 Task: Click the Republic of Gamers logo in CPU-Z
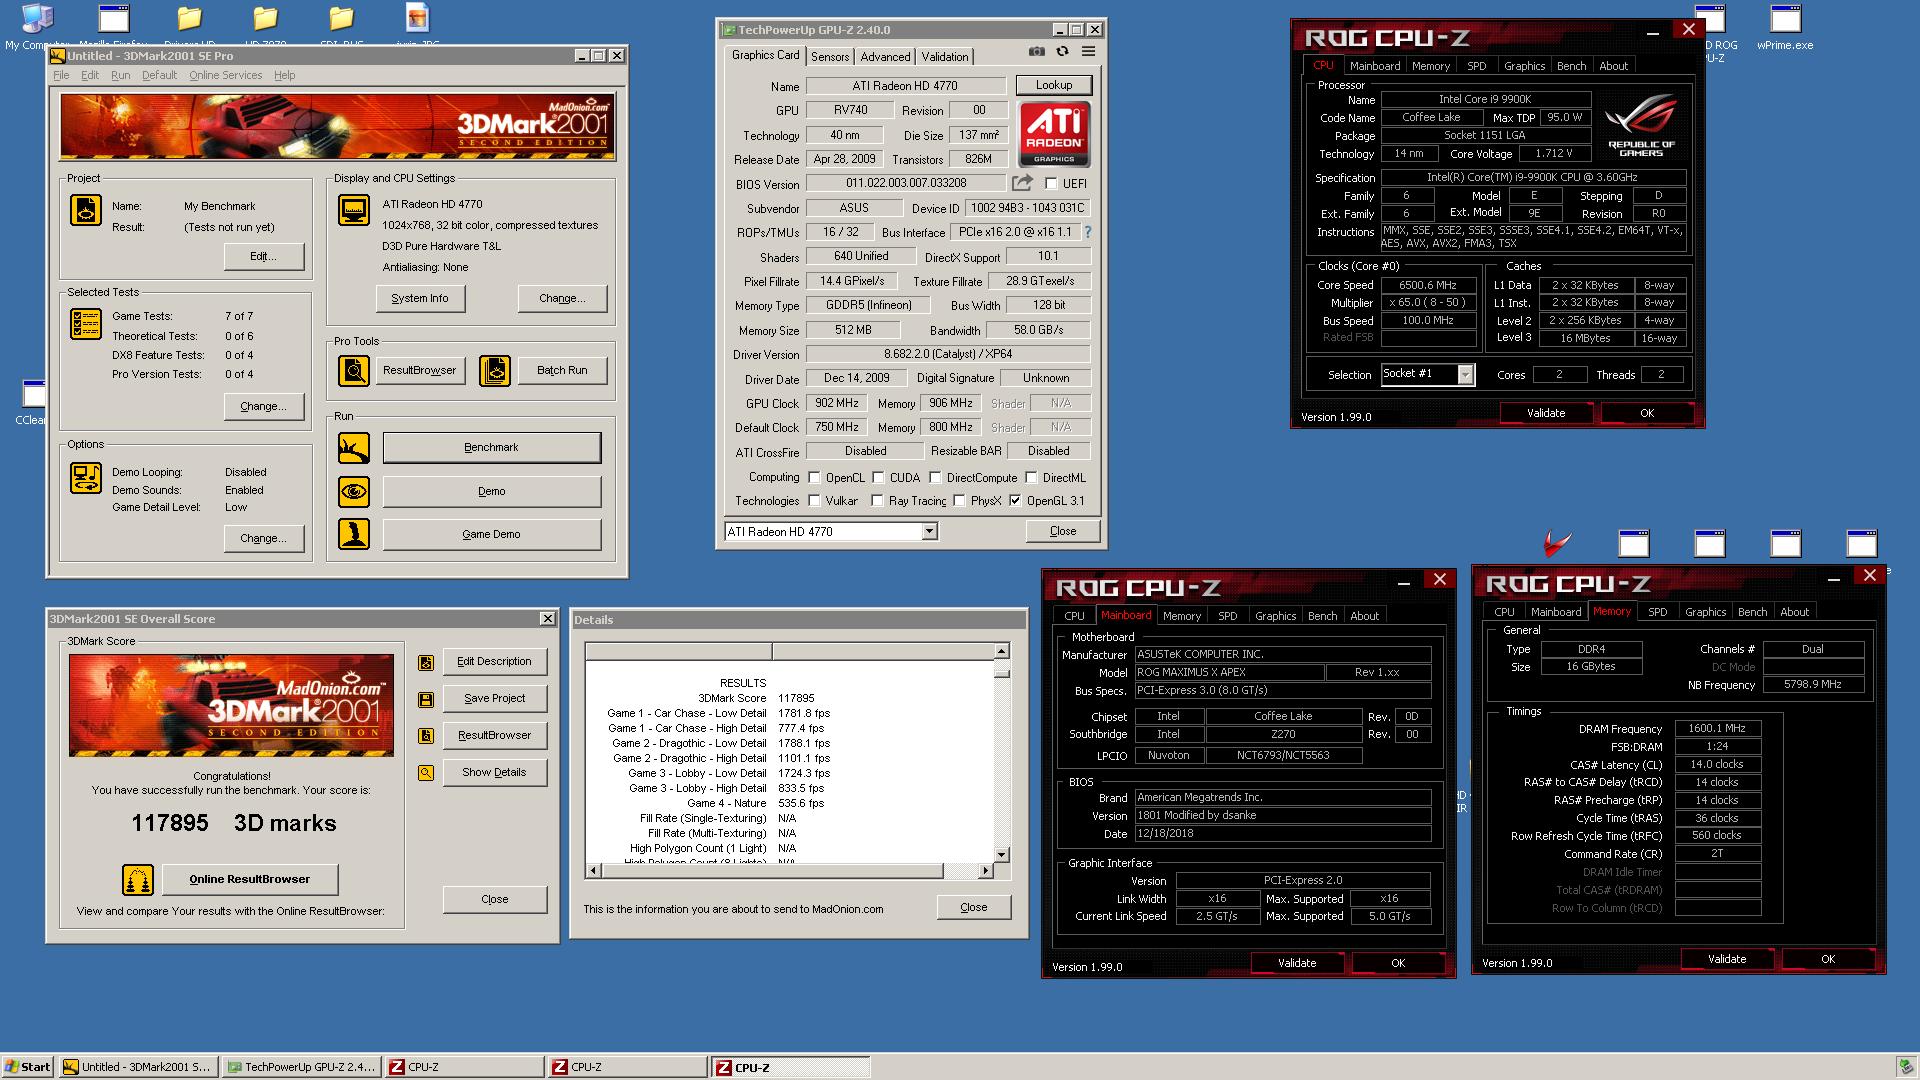[x=1641, y=126]
